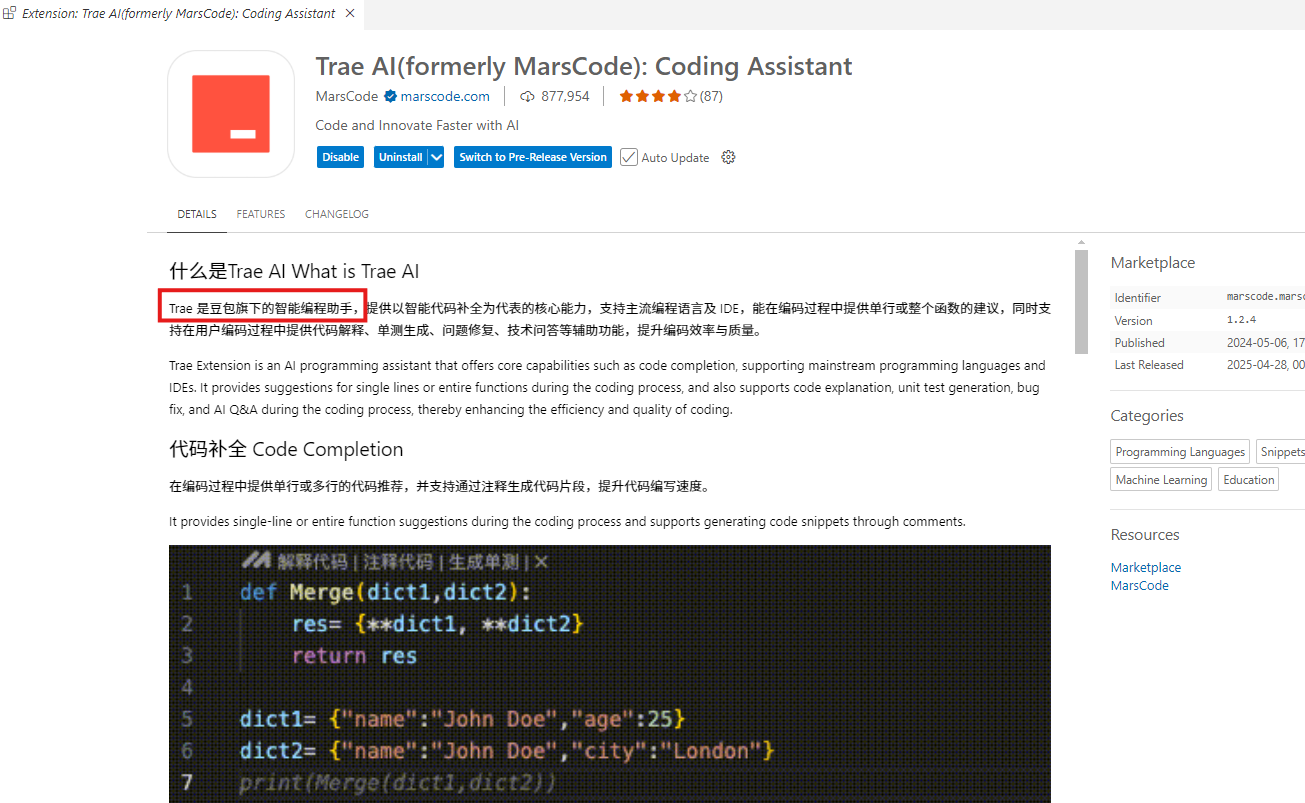
Task: Switch to the FEATURES tab
Action: [x=261, y=214]
